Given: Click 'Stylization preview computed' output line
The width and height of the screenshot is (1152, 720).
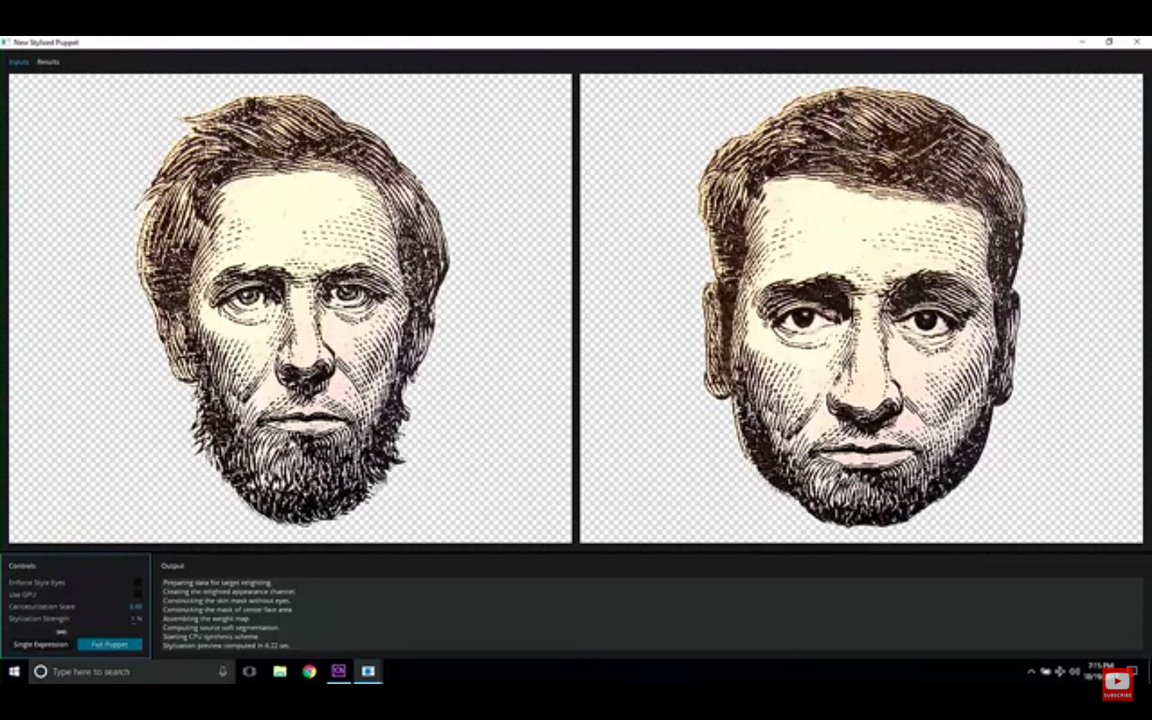Looking at the screenshot, I should coord(226,646).
